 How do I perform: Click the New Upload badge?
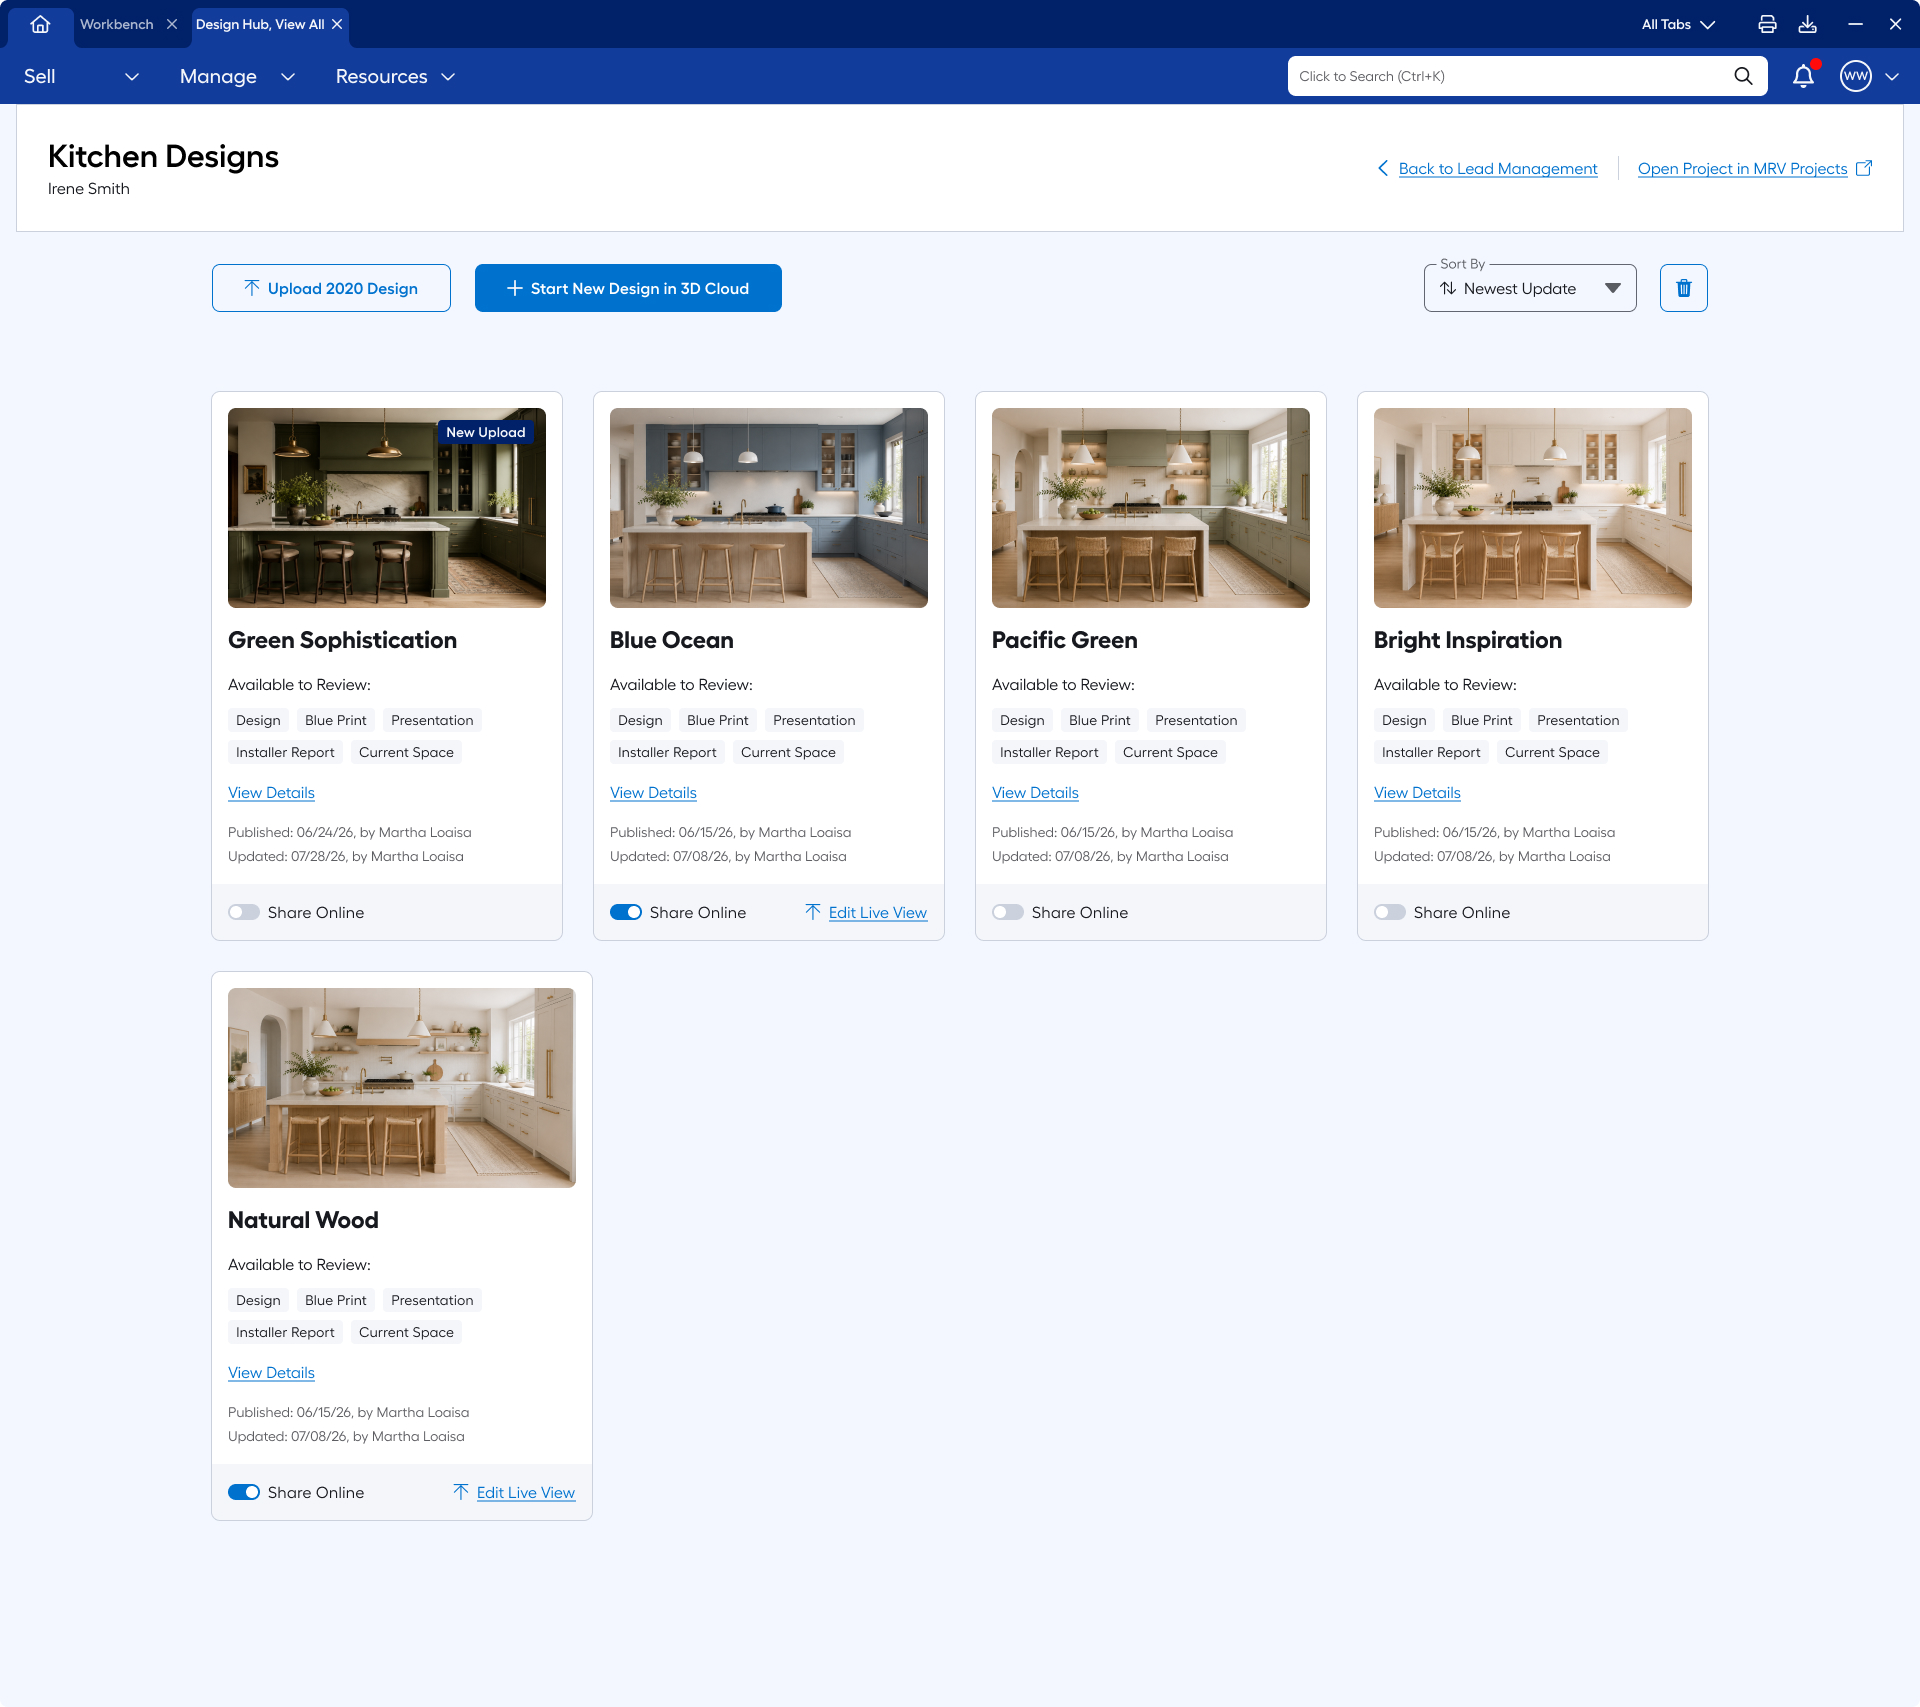(x=485, y=432)
